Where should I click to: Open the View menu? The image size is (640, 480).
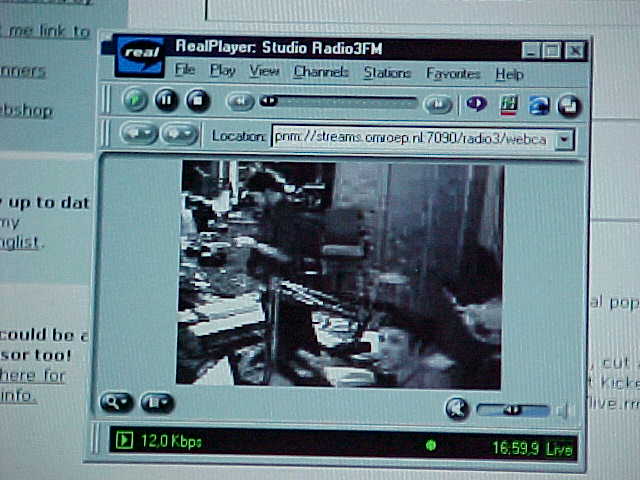click(264, 71)
